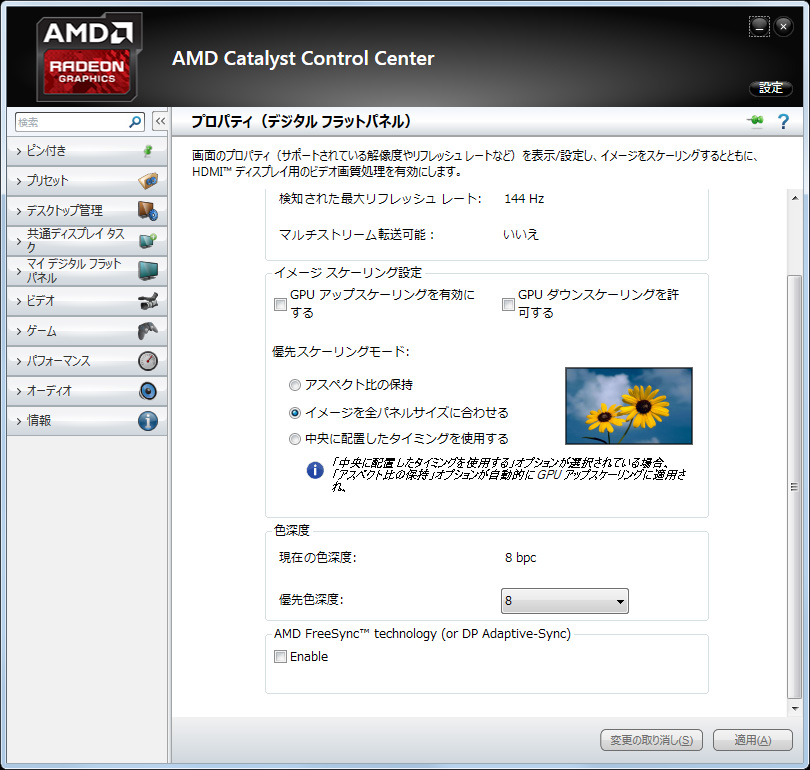
Task: Select アスペクト比の保持 radio option
Action: click(x=294, y=385)
